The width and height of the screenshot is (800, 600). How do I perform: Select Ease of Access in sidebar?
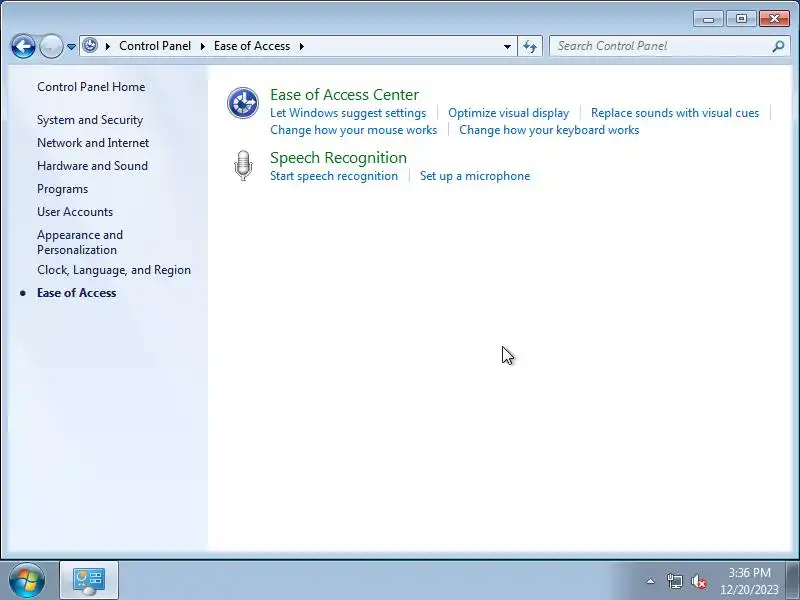(x=77, y=293)
